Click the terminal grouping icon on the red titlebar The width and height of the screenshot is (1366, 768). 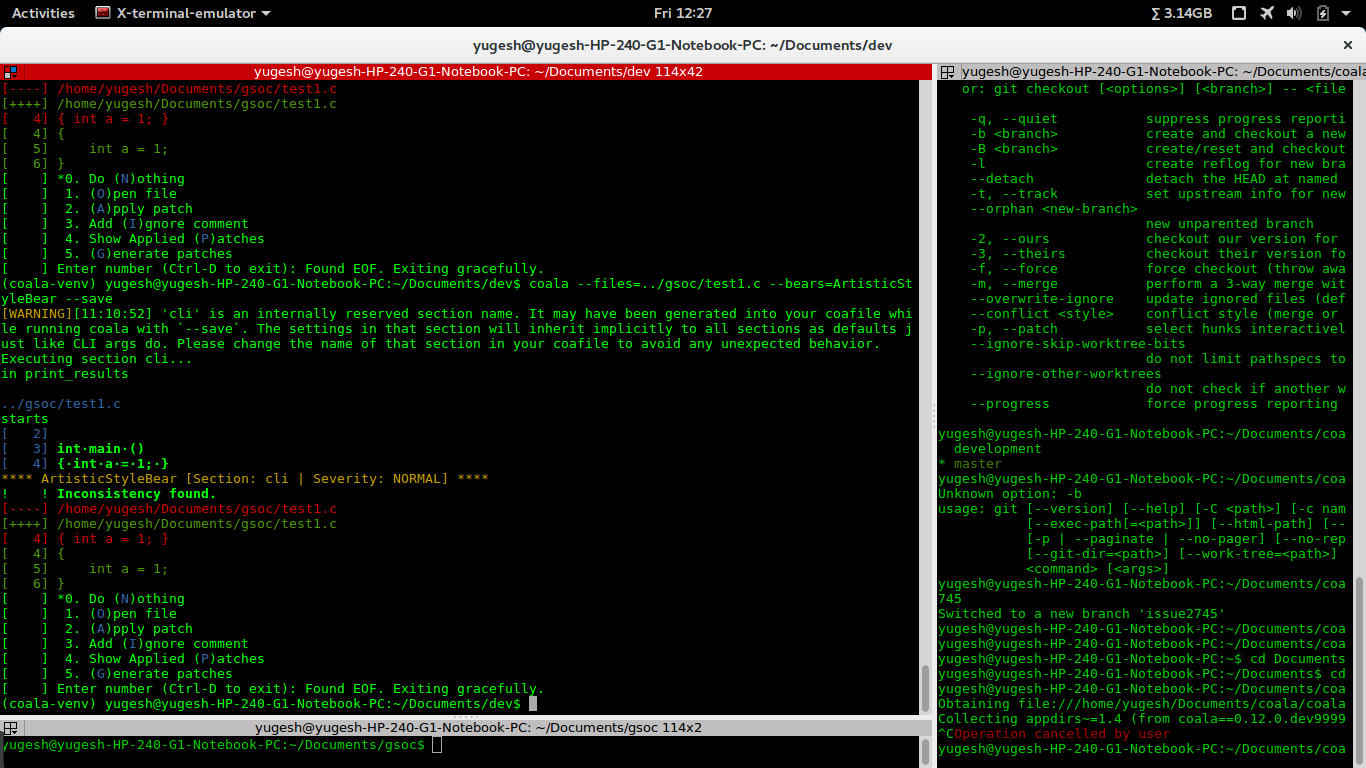pyautogui.click(x=9, y=72)
